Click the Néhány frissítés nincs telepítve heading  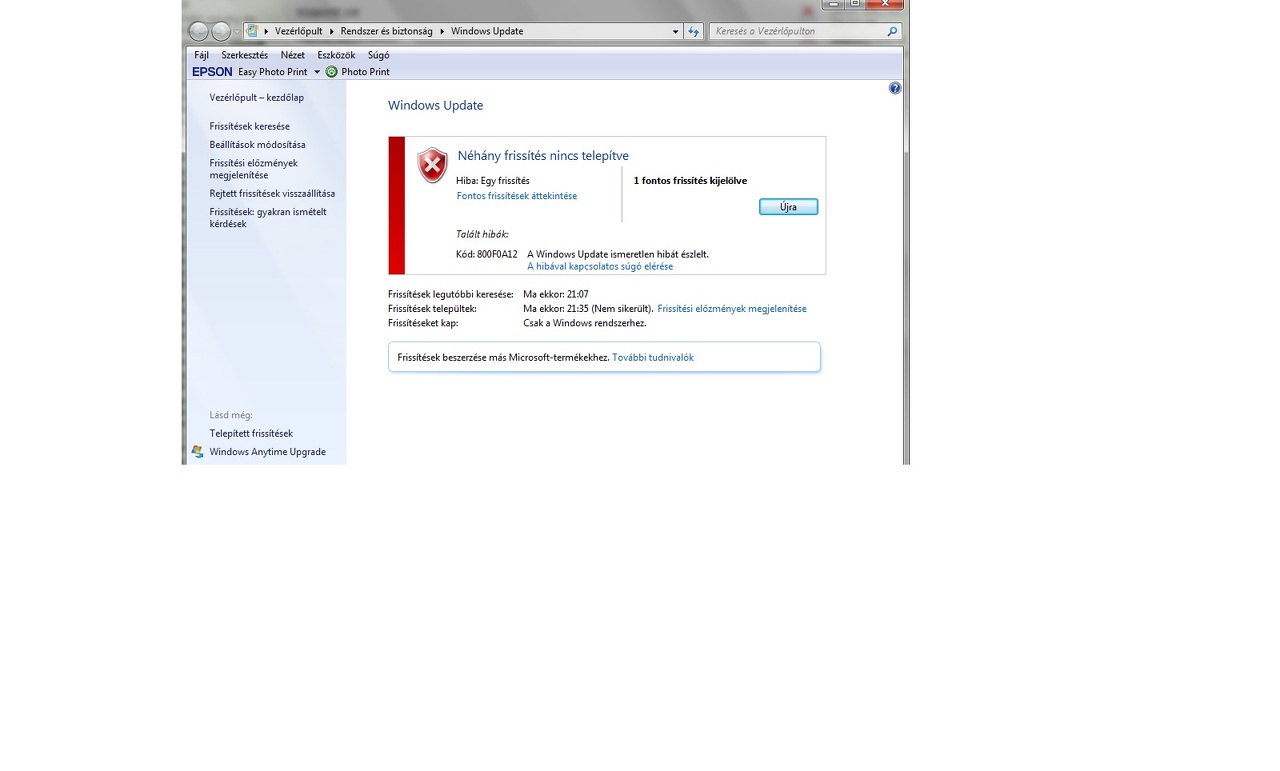[x=543, y=156]
